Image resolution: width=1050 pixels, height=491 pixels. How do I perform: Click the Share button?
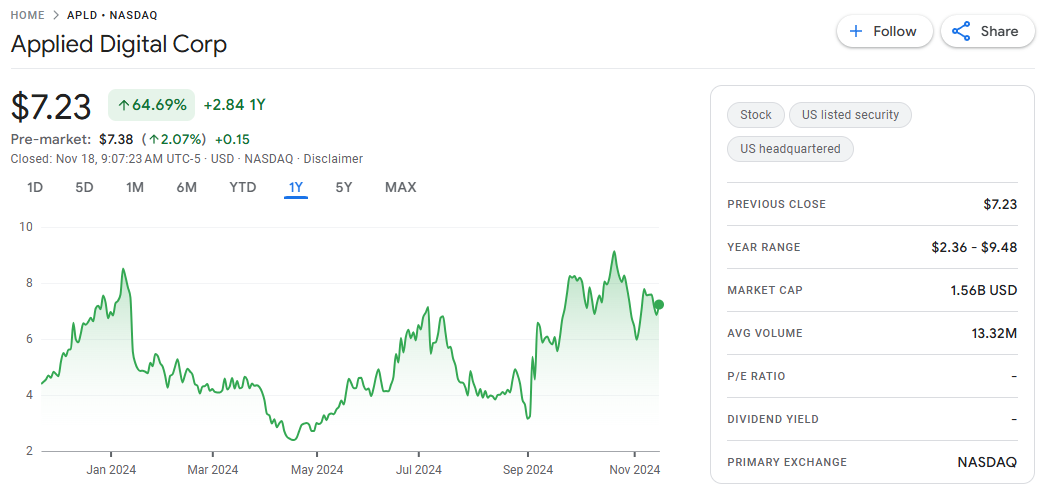coord(985,31)
